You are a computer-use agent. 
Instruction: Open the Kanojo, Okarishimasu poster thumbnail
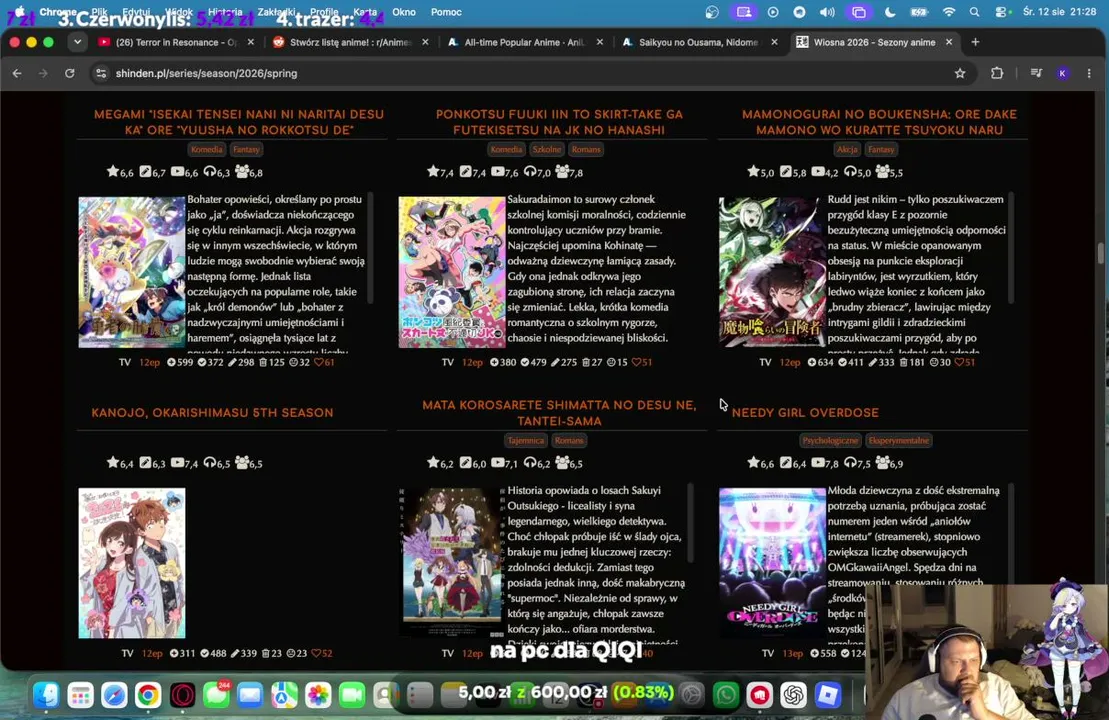(x=132, y=563)
